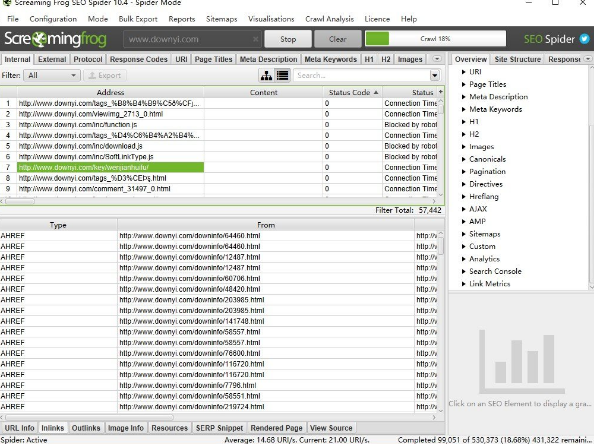The width and height of the screenshot is (594, 444).
Task: Sort by the Address column header
Action: pyautogui.click(x=110, y=92)
